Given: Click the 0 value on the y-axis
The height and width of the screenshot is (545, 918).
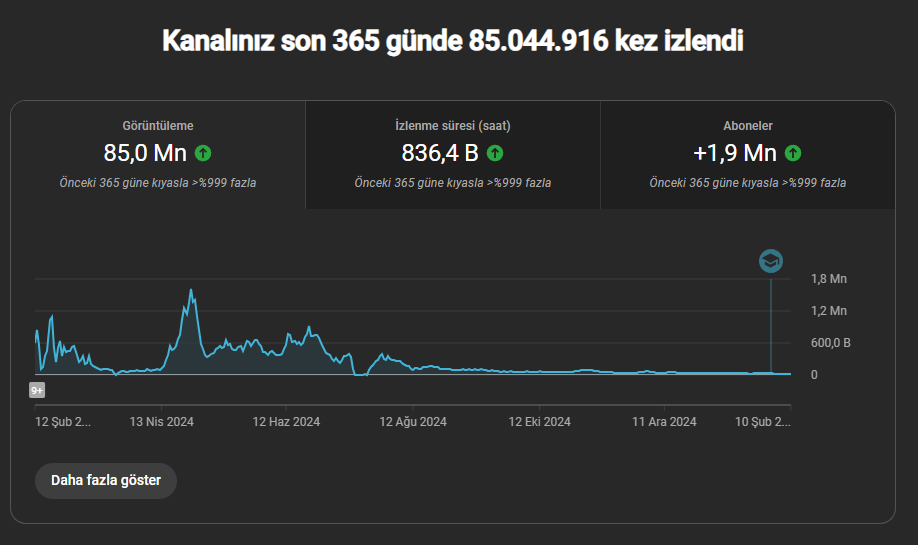Looking at the screenshot, I should [x=814, y=375].
